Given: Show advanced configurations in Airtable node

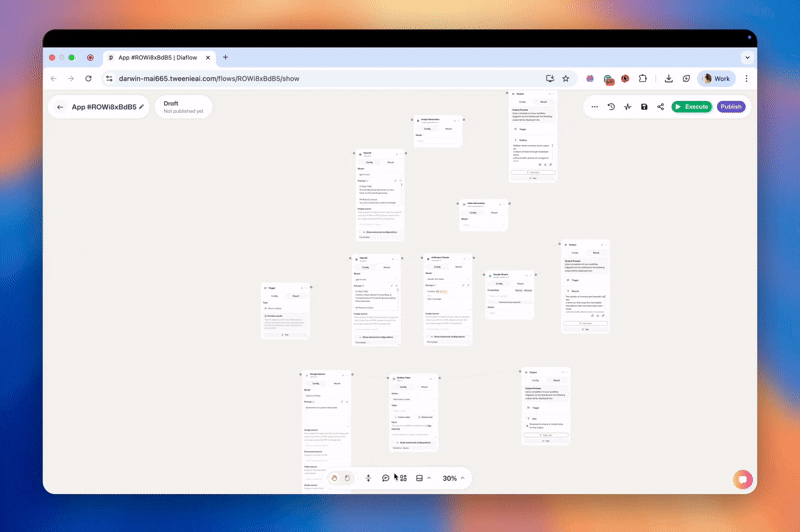Looking at the screenshot, I should [x=413, y=443].
